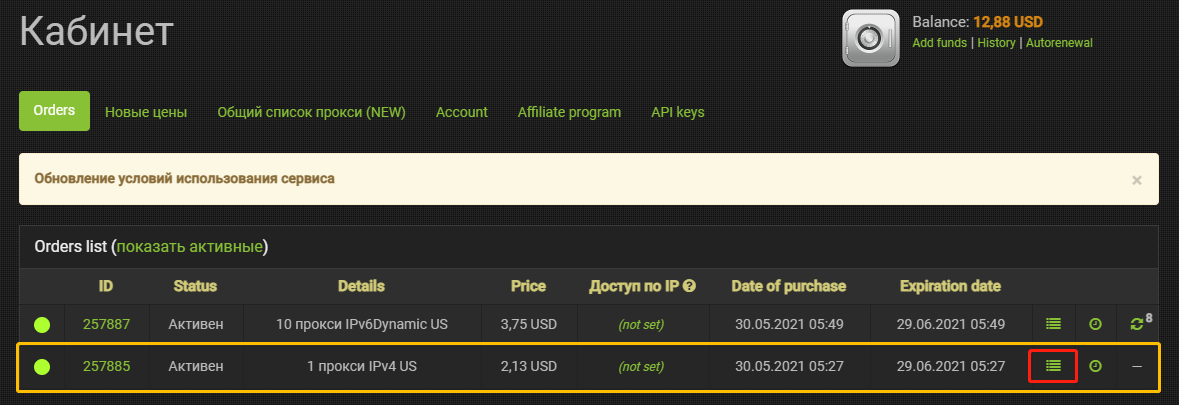The width and height of the screenshot is (1179, 405).
Task: Click the autorenewal refresh icon for order 257887
Action: 1137,324
